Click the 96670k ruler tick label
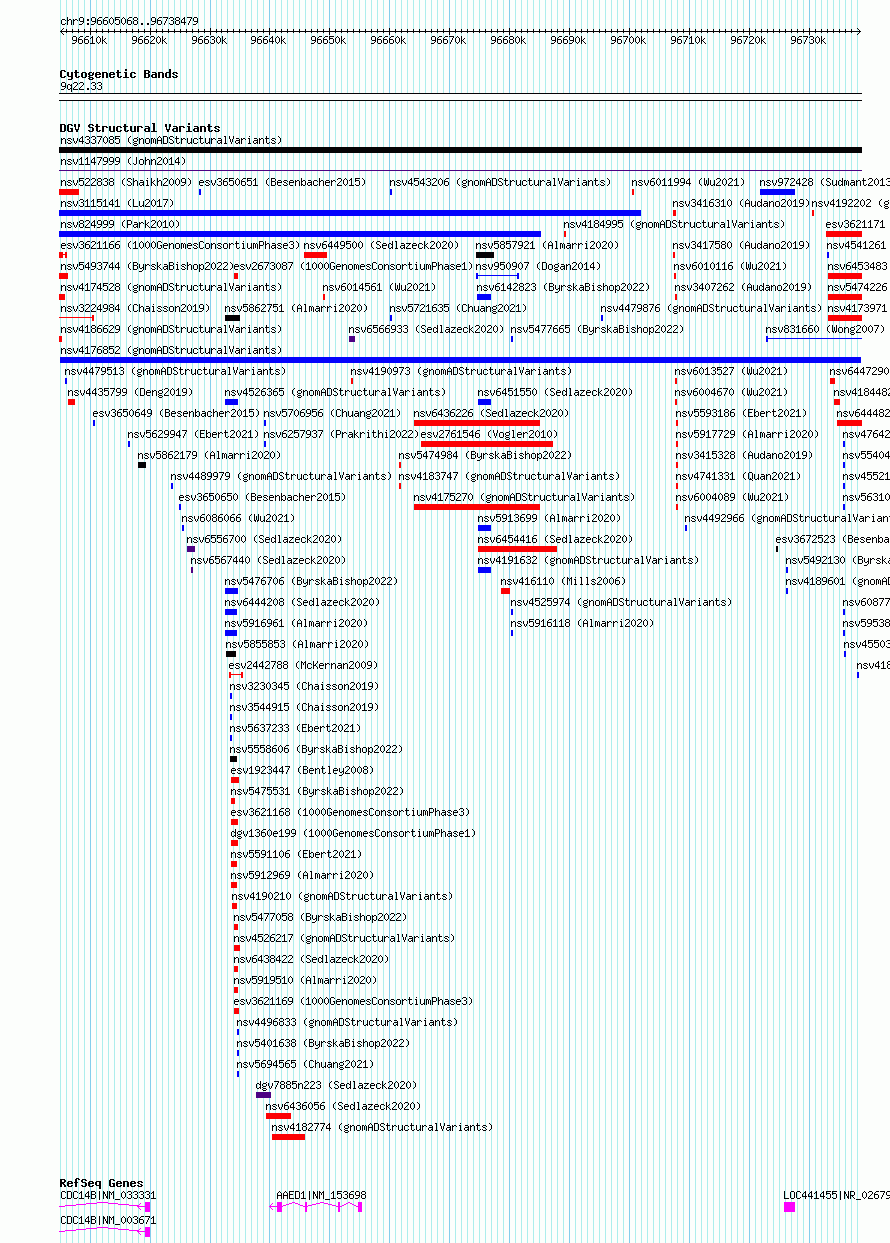The image size is (890, 1243). pos(448,40)
